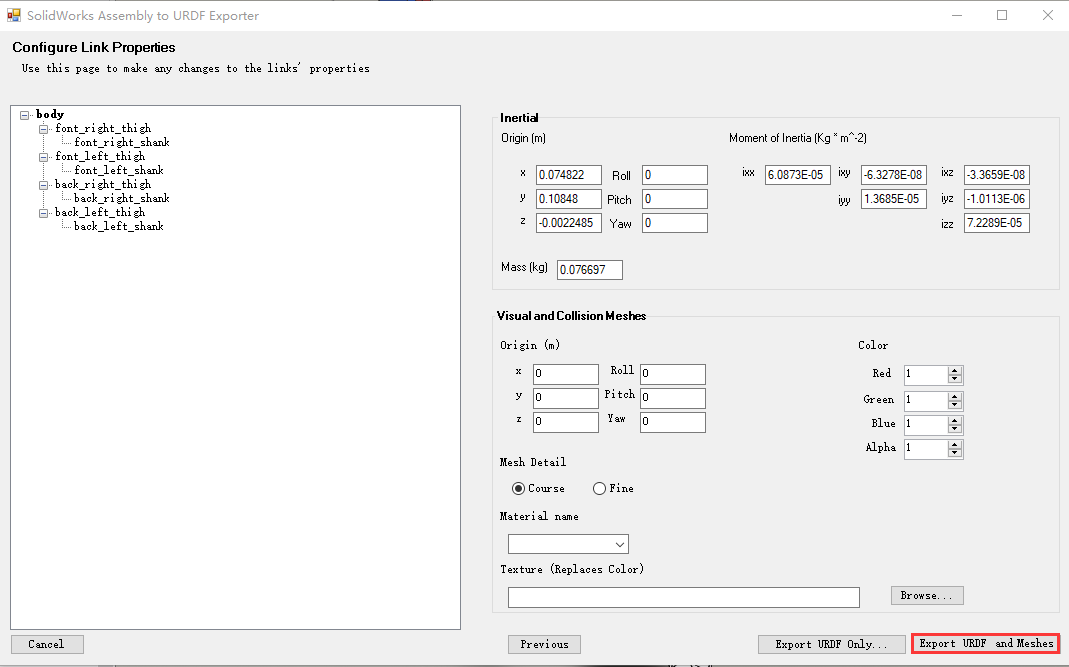Viewport: 1069px width, 667px height.
Task: Click the texture path input field
Action: [x=684, y=596]
